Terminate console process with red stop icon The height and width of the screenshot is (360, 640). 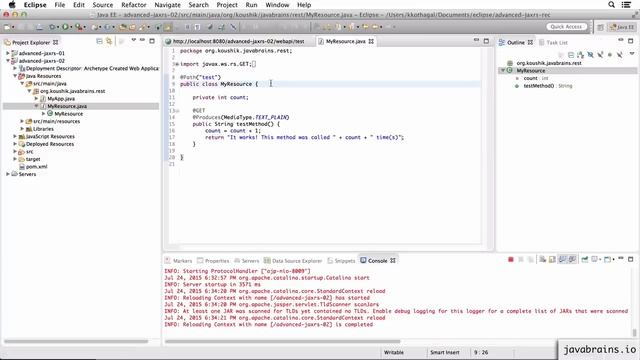click(511, 260)
